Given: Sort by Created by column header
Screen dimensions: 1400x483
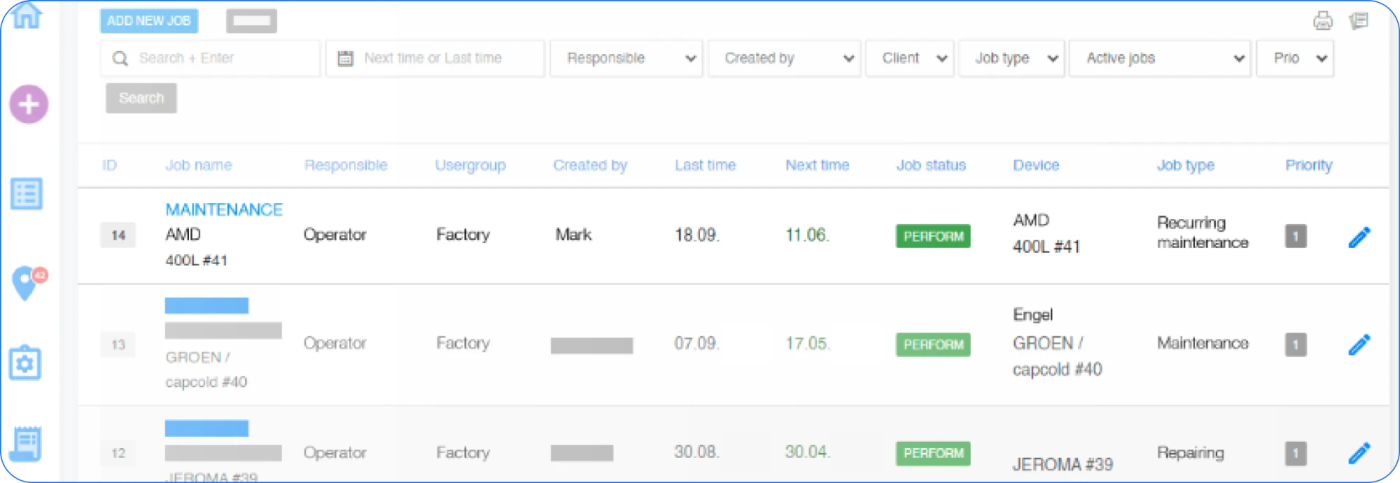Looking at the screenshot, I should [x=590, y=165].
